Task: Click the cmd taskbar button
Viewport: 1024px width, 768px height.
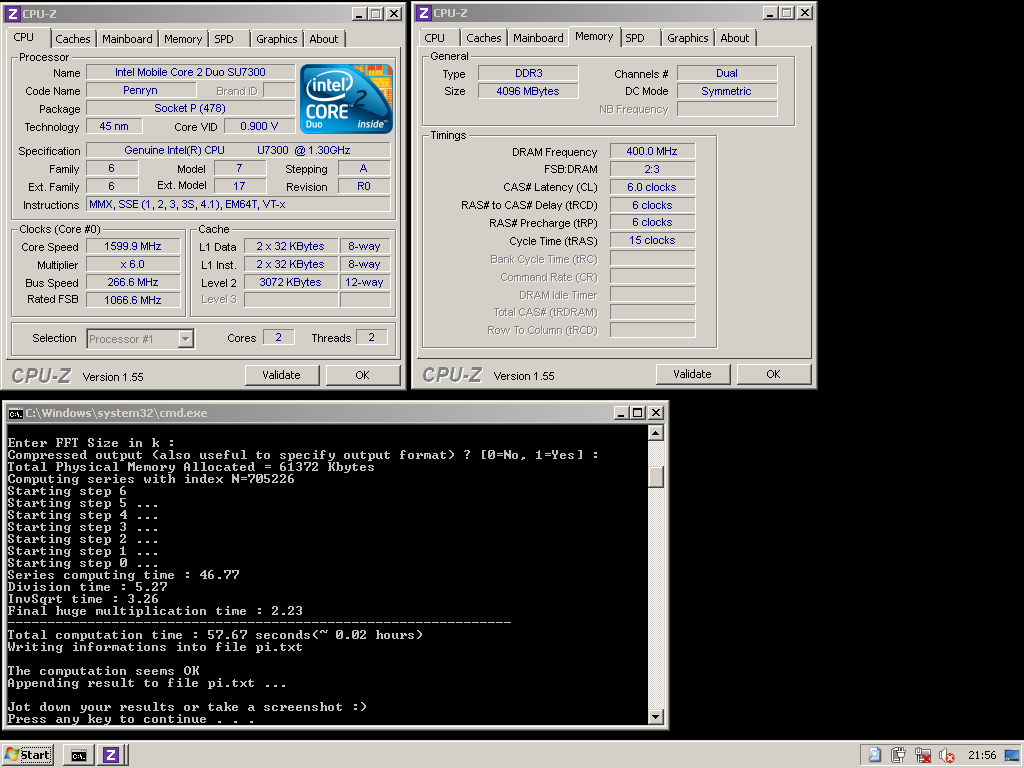Action: [79, 756]
